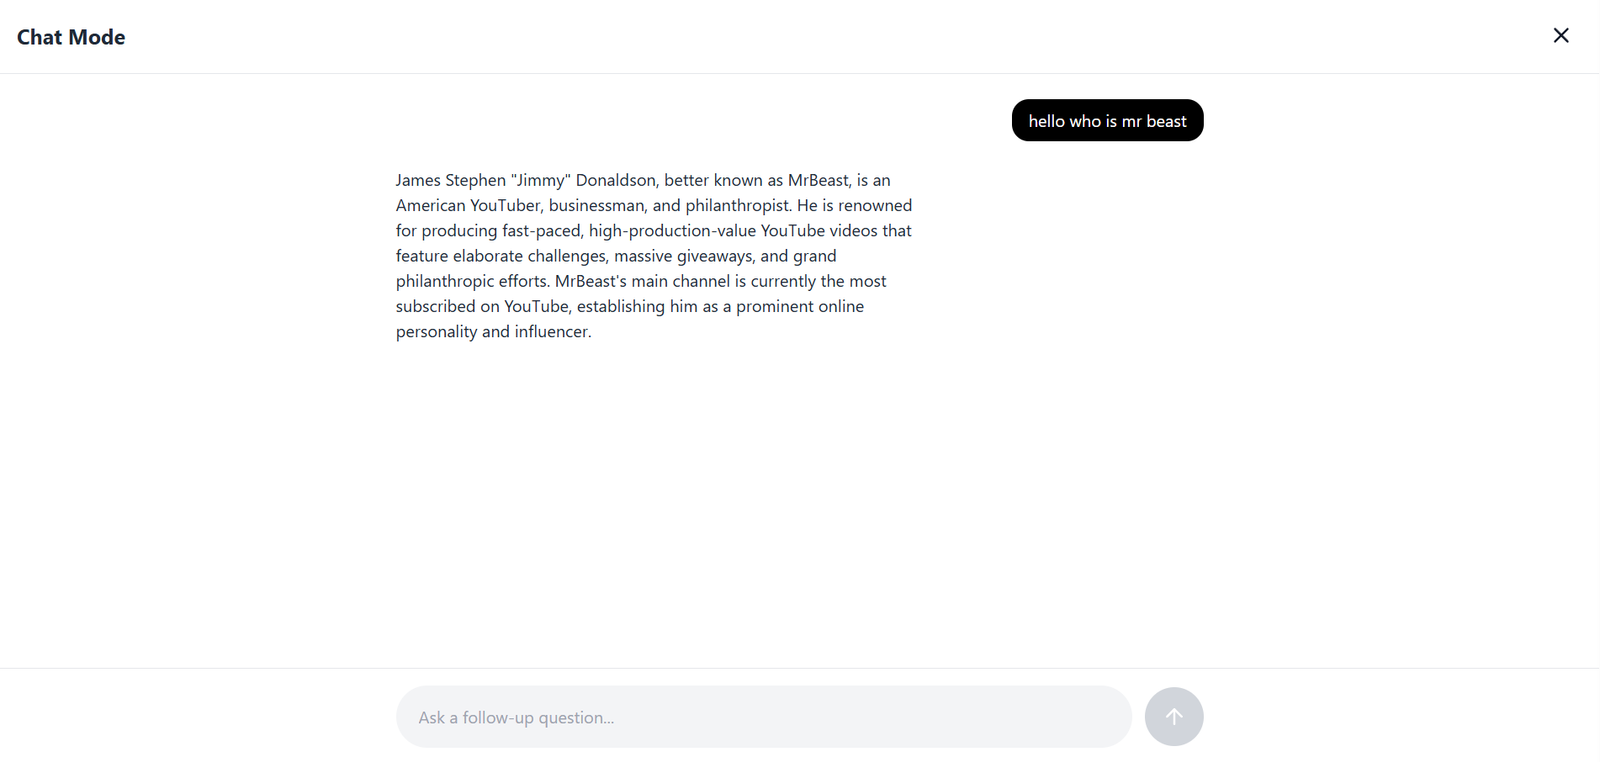Click the word "philanthropist" in the reply
Screen dimensions: 1600x762
[x=737, y=205]
